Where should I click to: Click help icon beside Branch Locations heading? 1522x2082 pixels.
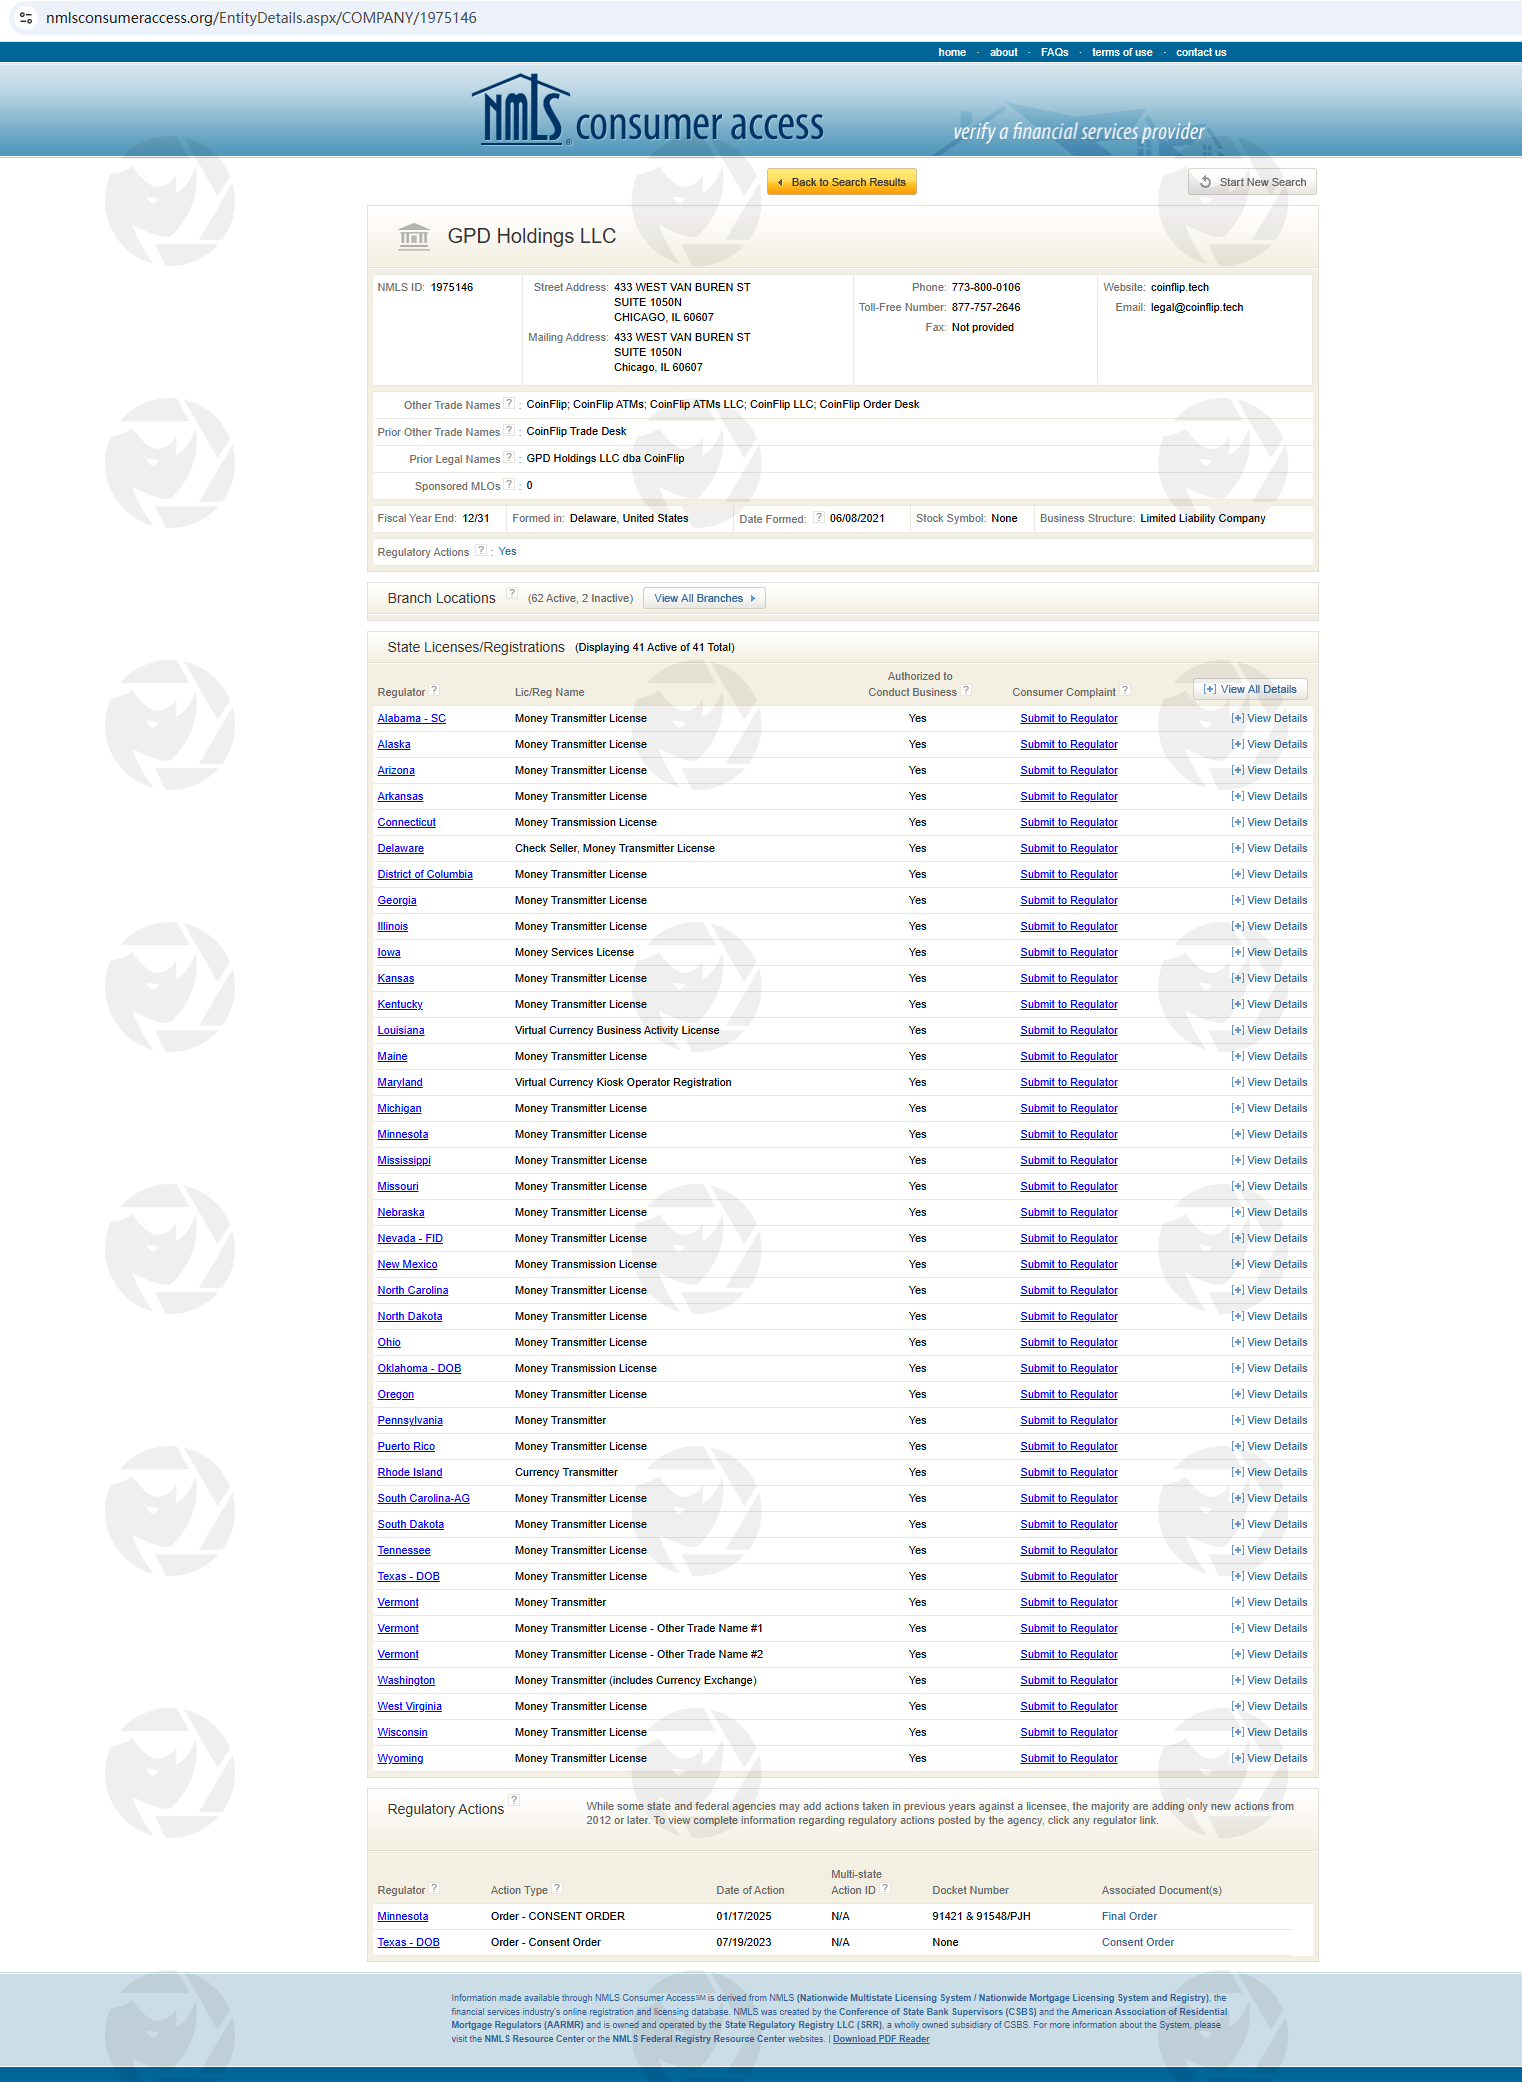click(512, 593)
